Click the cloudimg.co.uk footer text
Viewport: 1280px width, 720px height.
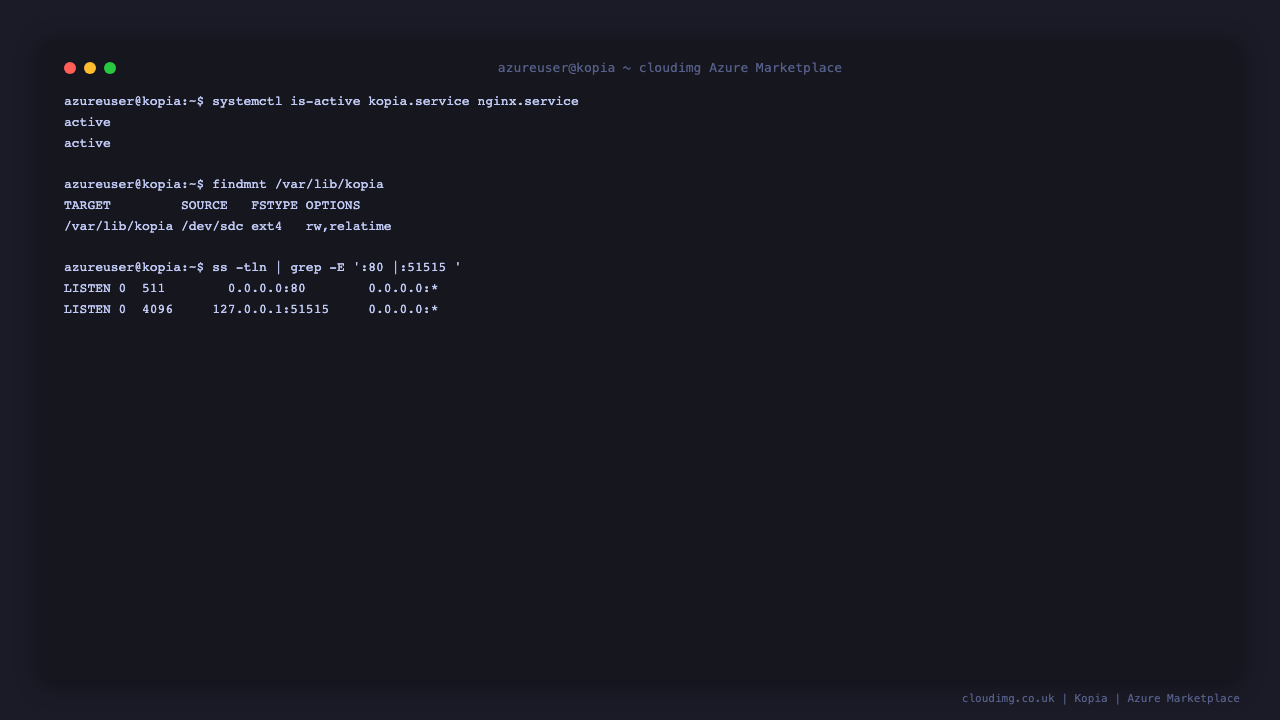pyautogui.click(x=1008, y=698)
